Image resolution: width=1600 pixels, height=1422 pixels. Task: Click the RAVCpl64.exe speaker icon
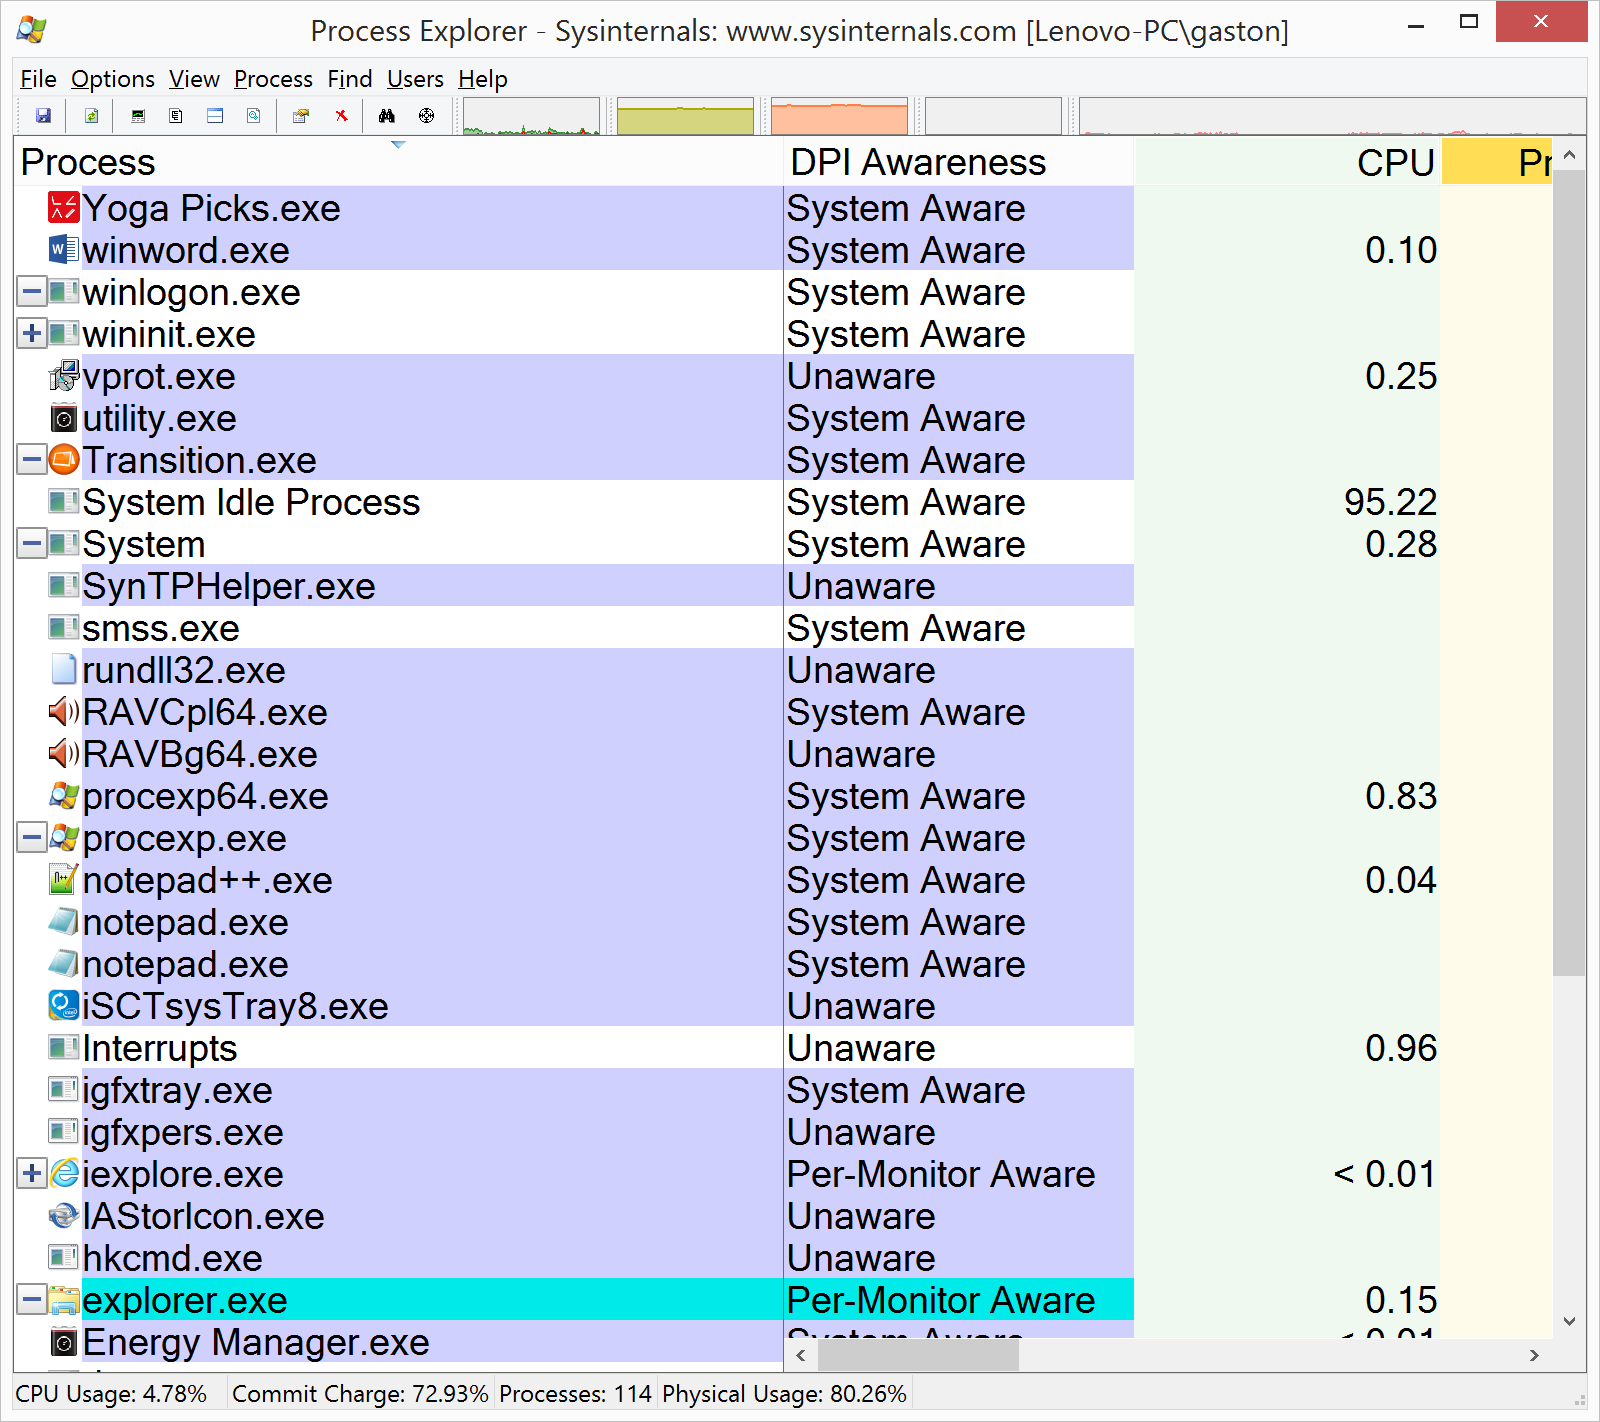coord(64,712)
